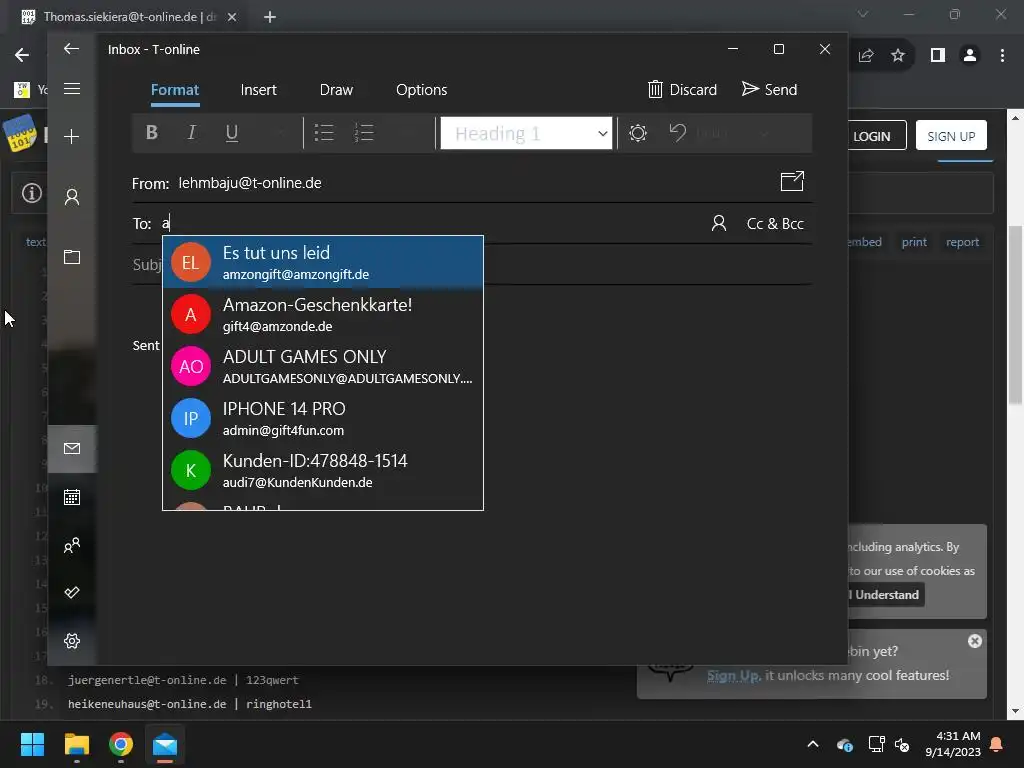Switch to the Calendar icon in sidebar
Viewport: 1024px width, 768px height.
tap(72, 497)
